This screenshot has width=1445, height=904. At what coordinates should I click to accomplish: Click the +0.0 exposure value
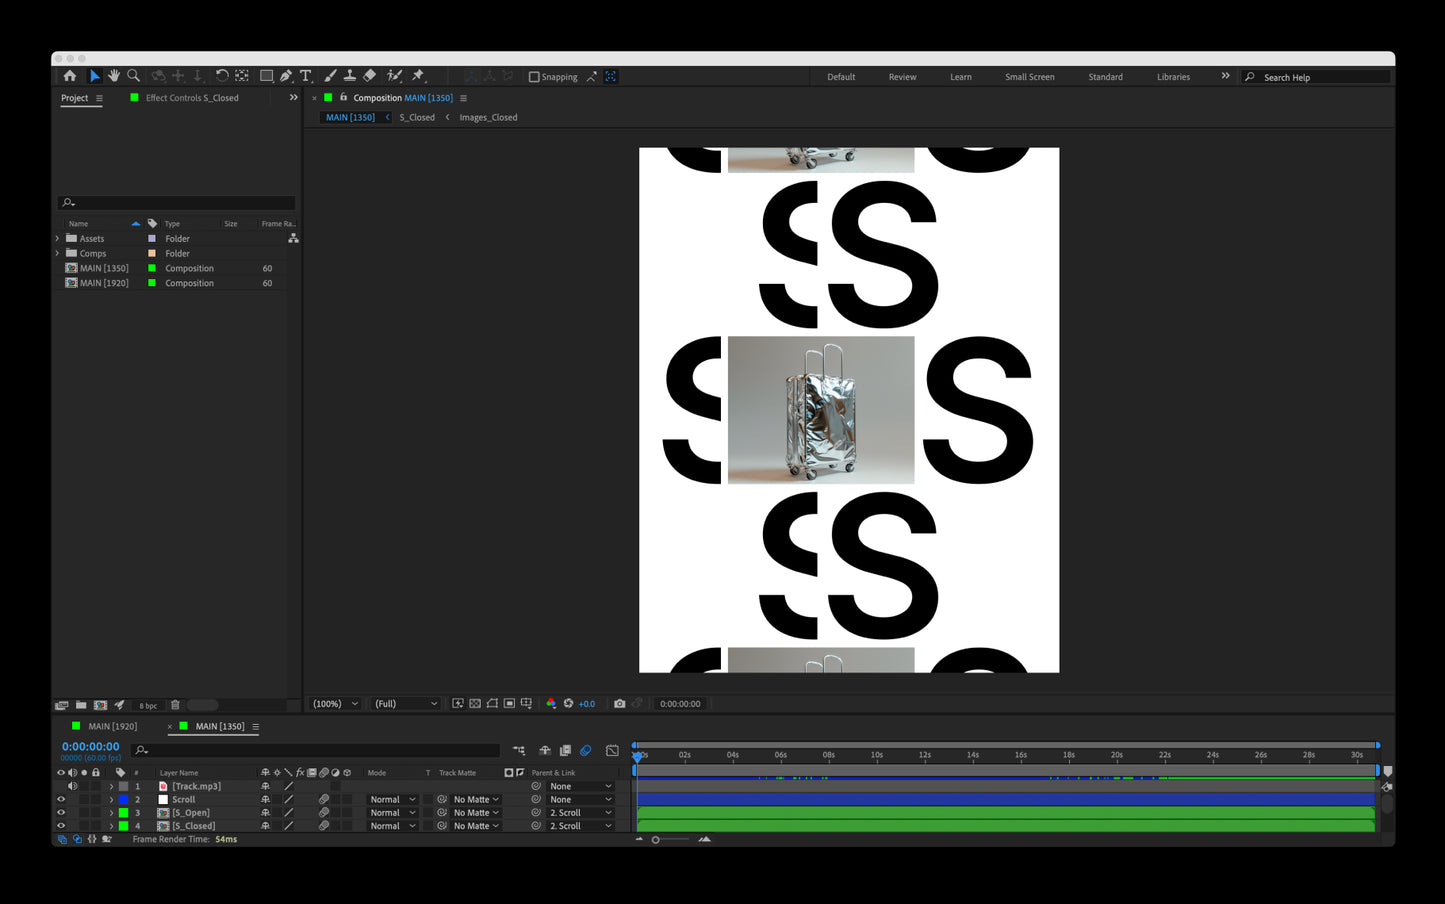(587, 704)
